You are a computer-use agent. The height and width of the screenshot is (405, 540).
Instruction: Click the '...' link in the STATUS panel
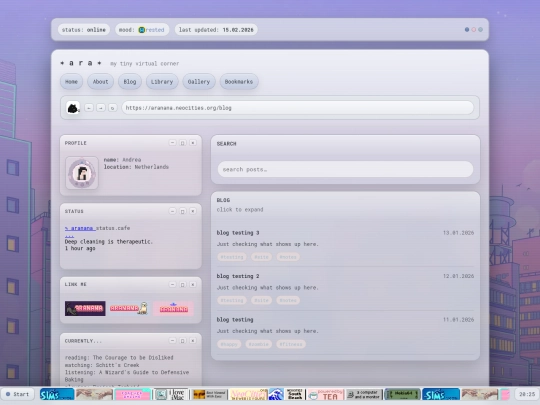(x=69, y=235)
